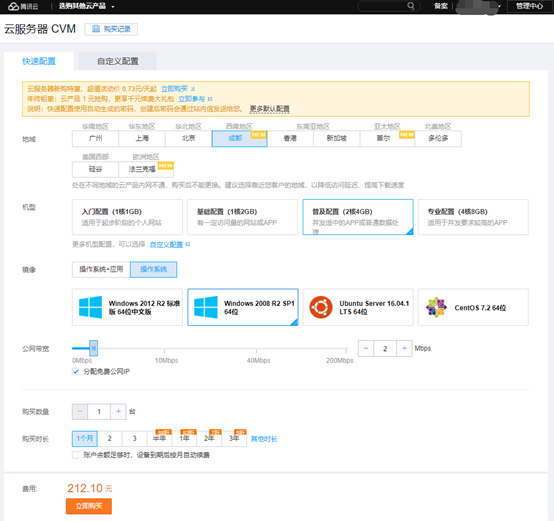The height and width of the screenshot is (521, 554).
Task: Choose 入门配置 (1核1GB) model
Action: 127,217
